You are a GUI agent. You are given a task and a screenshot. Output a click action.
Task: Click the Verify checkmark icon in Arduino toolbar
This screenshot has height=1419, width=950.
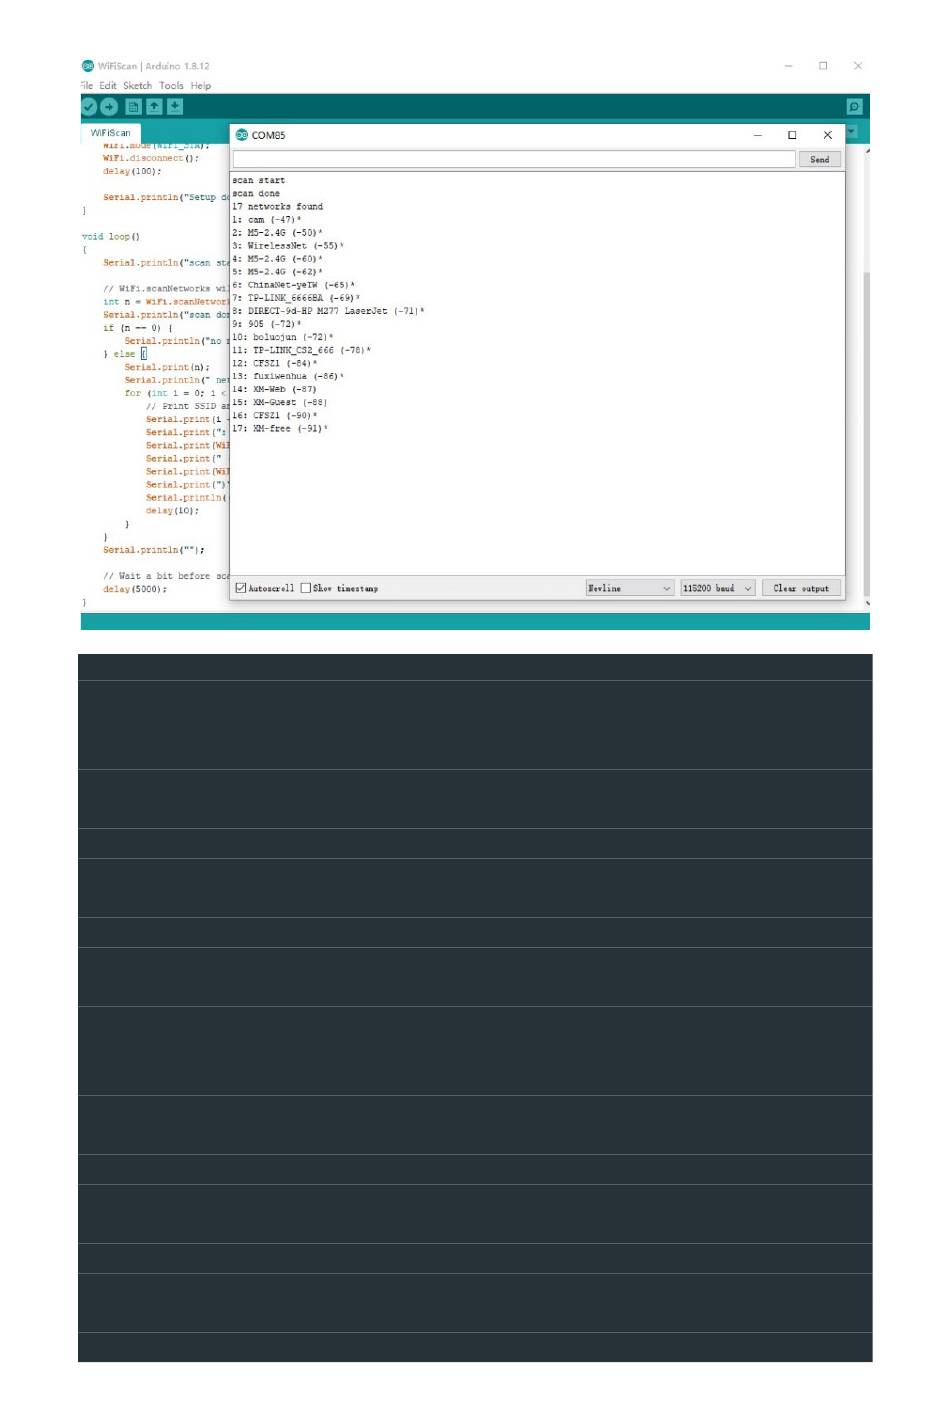pyautogui.click(x=89, y=107)
